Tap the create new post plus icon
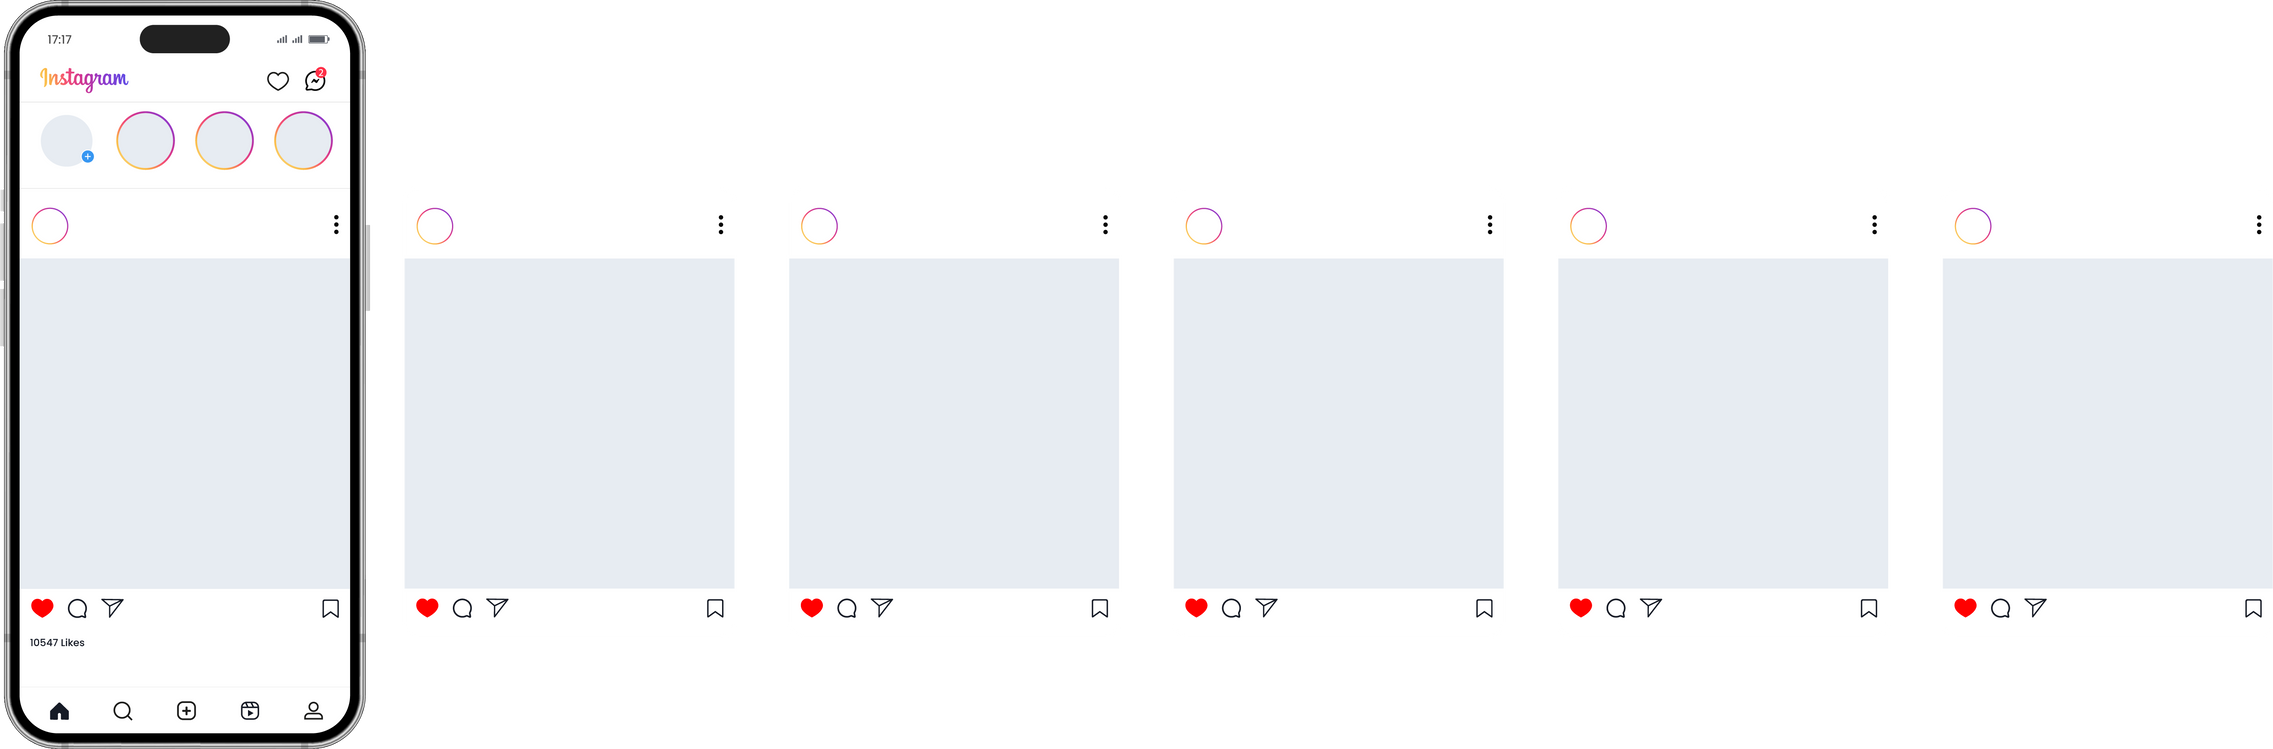 coord(186,711)
